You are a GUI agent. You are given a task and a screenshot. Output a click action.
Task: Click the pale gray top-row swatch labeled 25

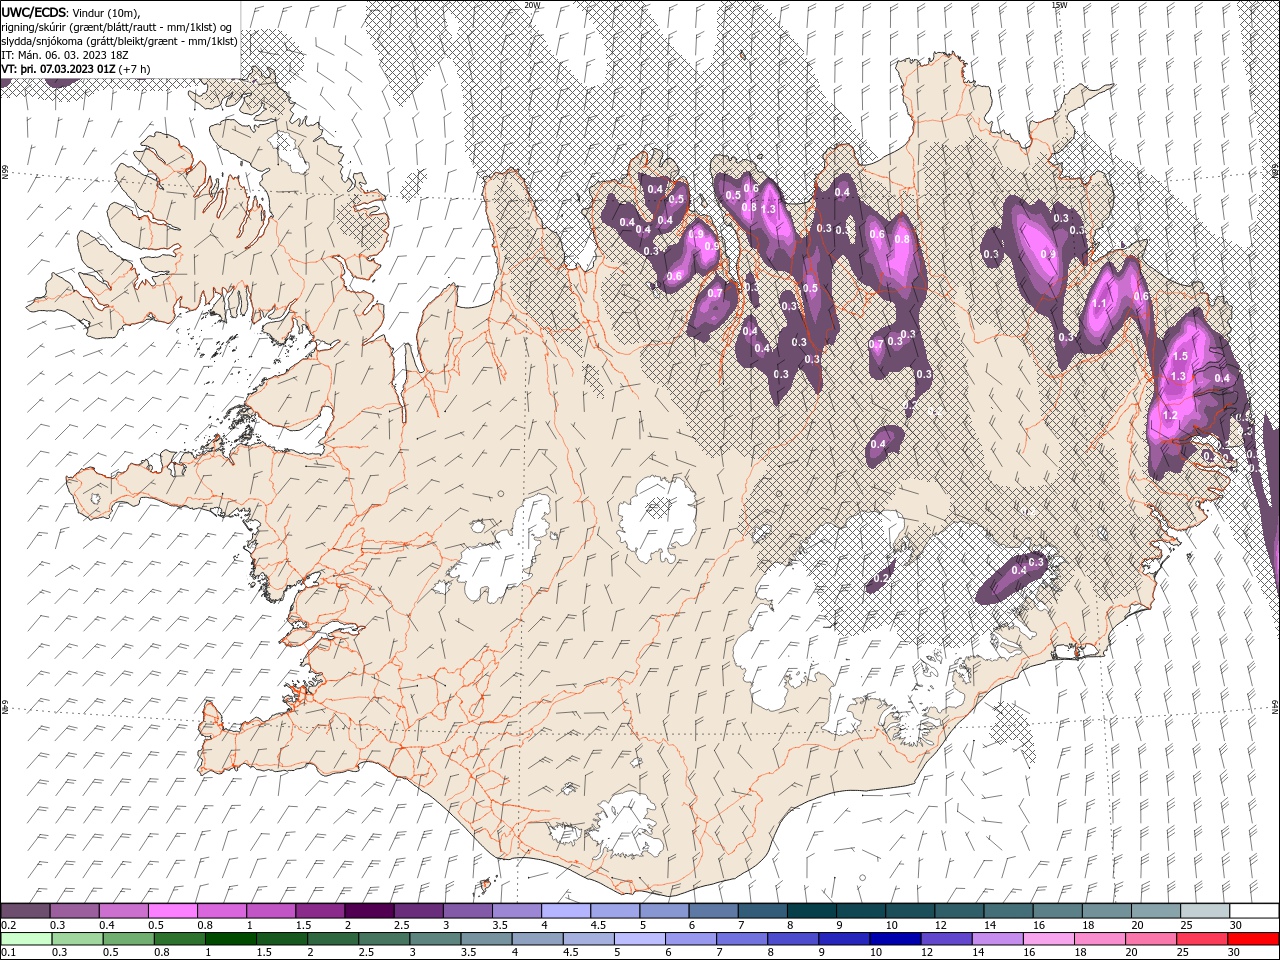(x=1206, y=911)
